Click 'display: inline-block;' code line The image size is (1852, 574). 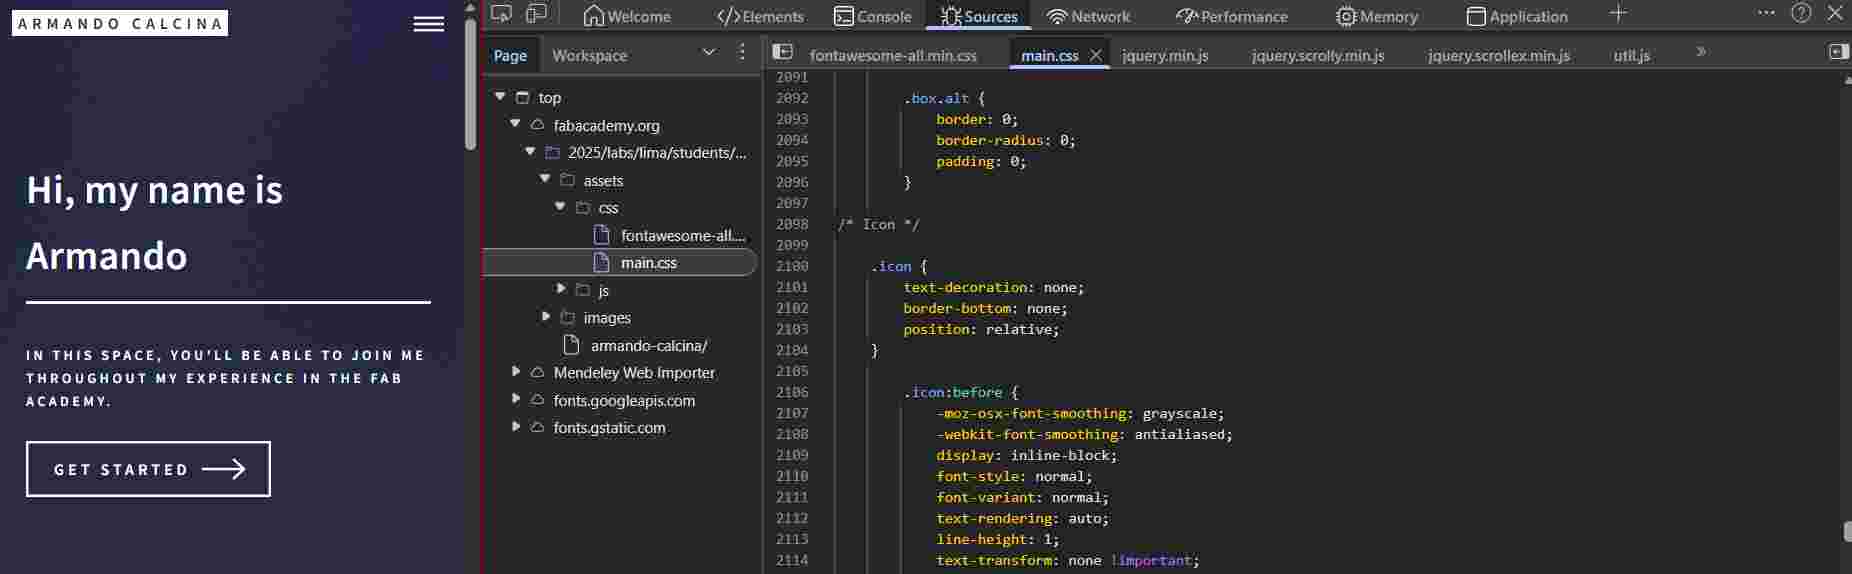click(1026, 455)
